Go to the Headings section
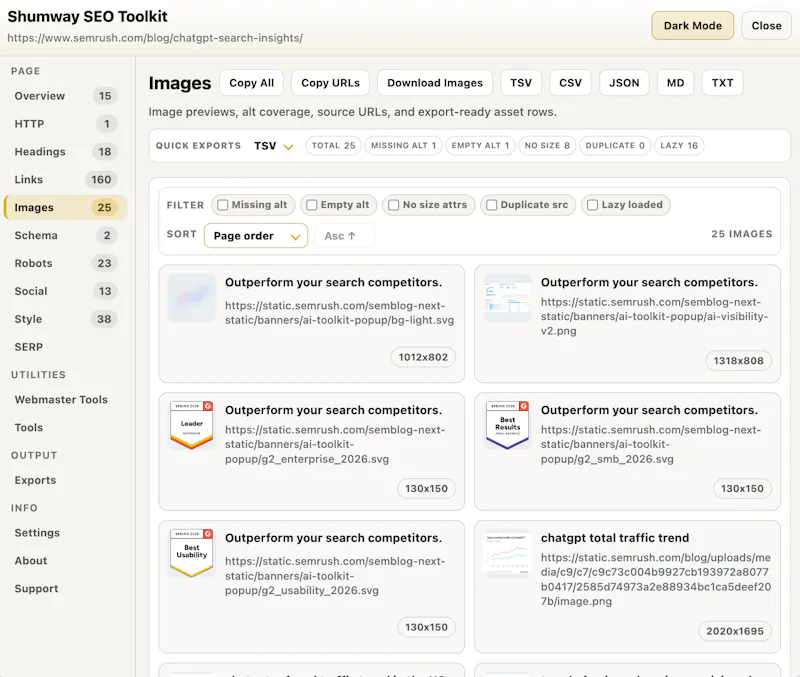The image size is (800, 677). tap(65, 152)
